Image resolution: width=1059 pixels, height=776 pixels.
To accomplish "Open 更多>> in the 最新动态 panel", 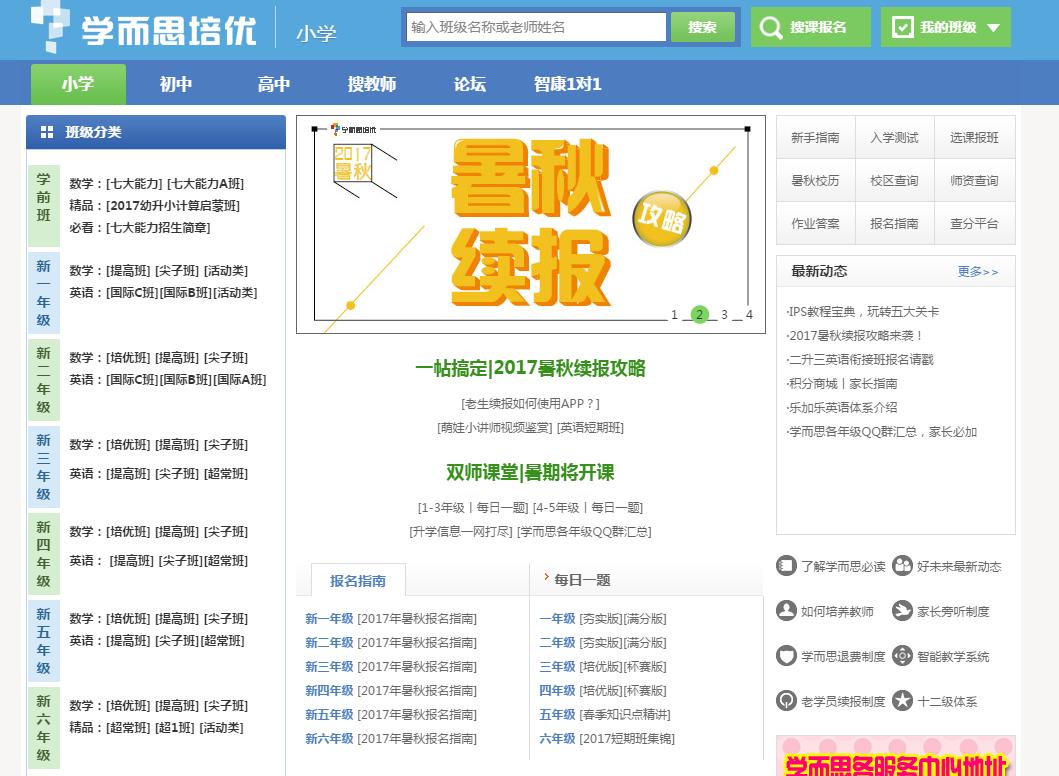I will coord(977,271).
